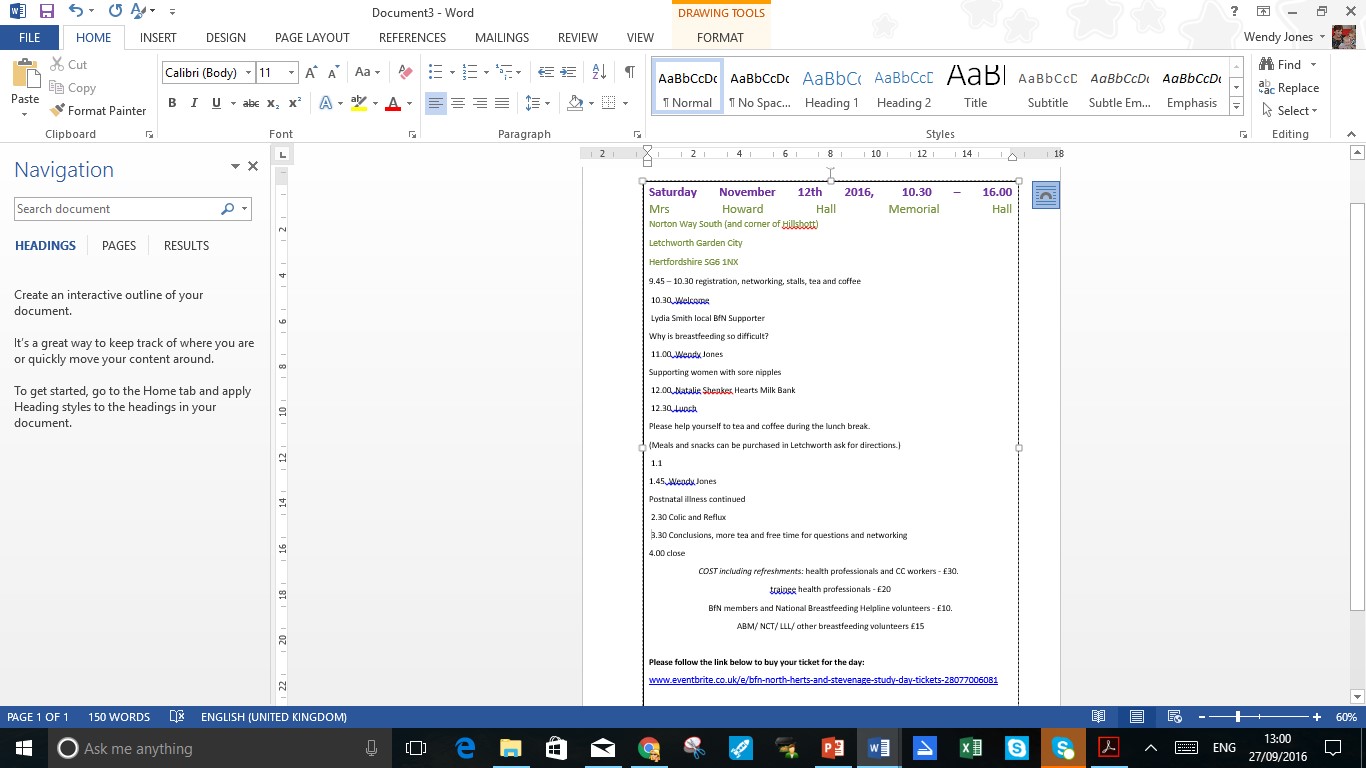1366x768 pixels.
Task: Click the Increase Indent icon
Action: click(x=568, y=72)
